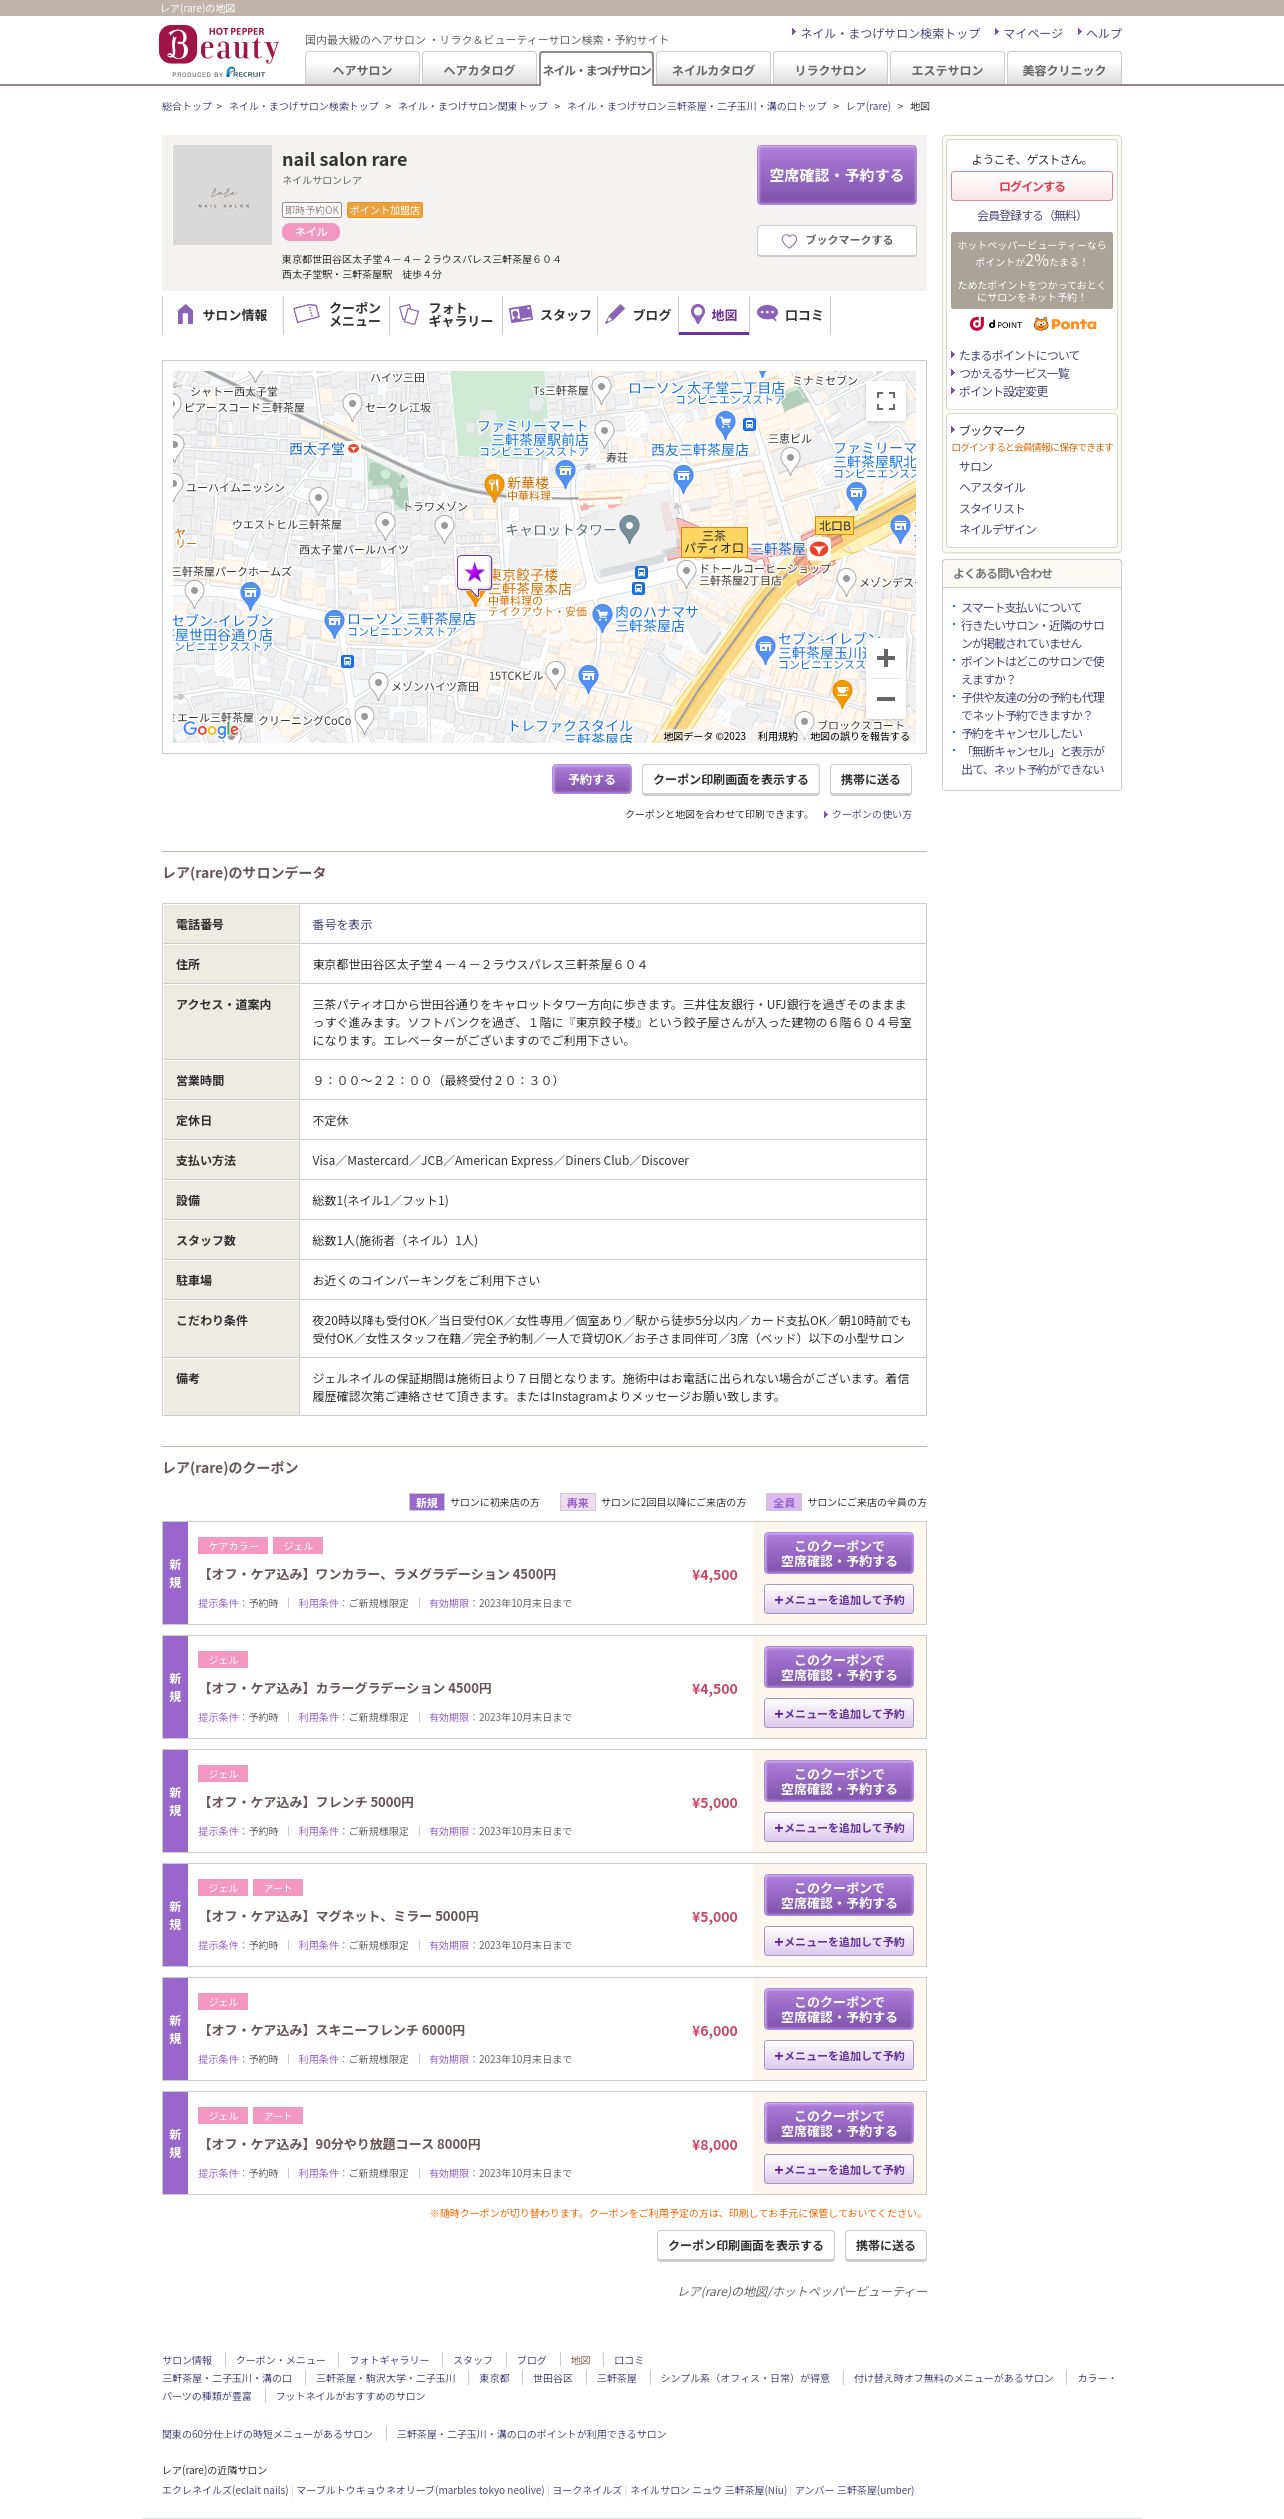Add menu to カラーグラデーション 4500円 coupon
Screen dimensions: 1284x2519
pyautogui.click(x=839, y=1713)
